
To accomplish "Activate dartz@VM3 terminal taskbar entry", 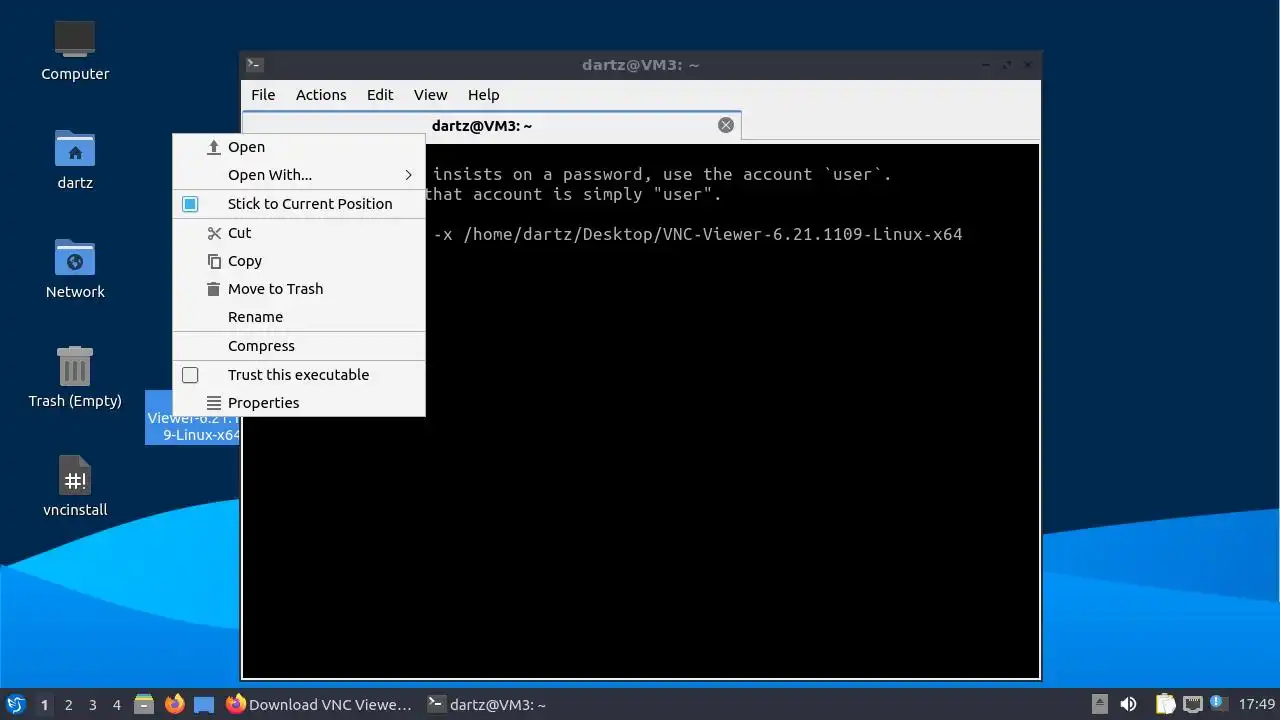I will pyautogui.click(x=487, y=704).
